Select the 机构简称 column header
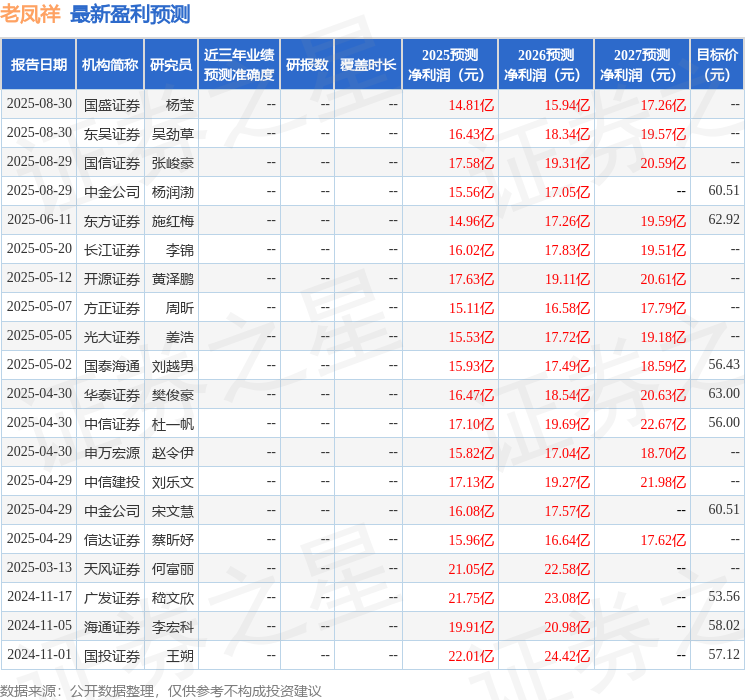745x700 pixels. [x=110, y=65]
